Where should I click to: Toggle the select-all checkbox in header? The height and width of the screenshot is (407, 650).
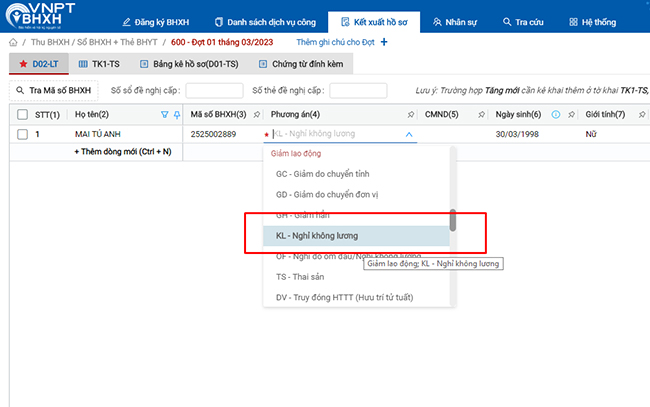[x=22, y=114]
